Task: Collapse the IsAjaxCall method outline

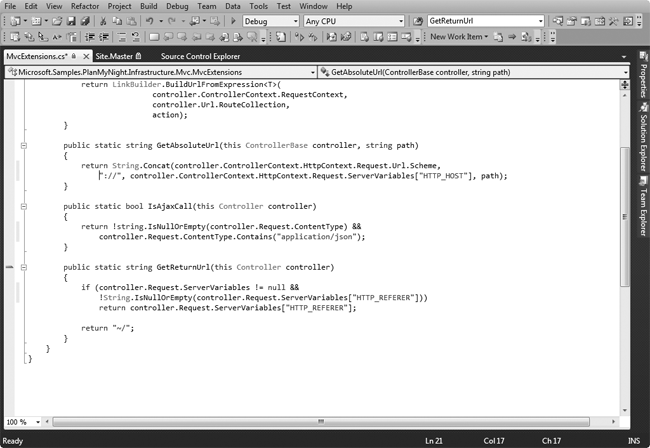Action: pos(24,206)
